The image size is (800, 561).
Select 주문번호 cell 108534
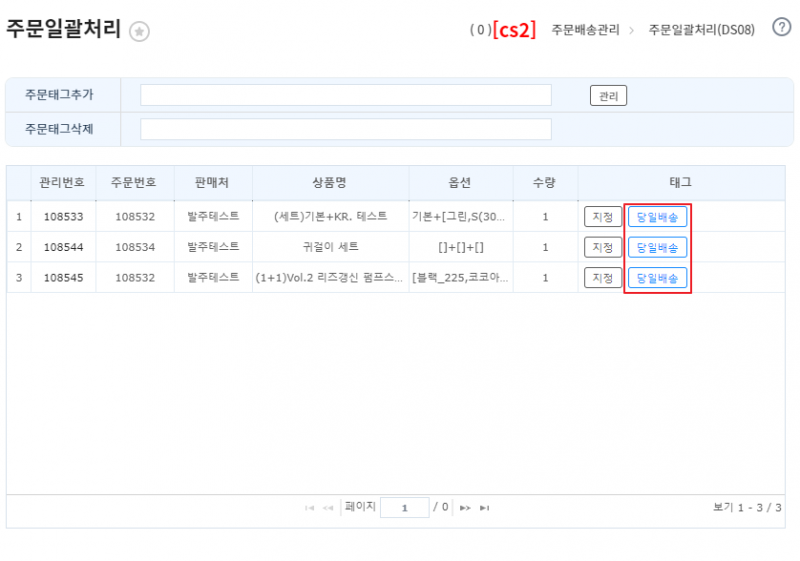(x=135, y=247)
